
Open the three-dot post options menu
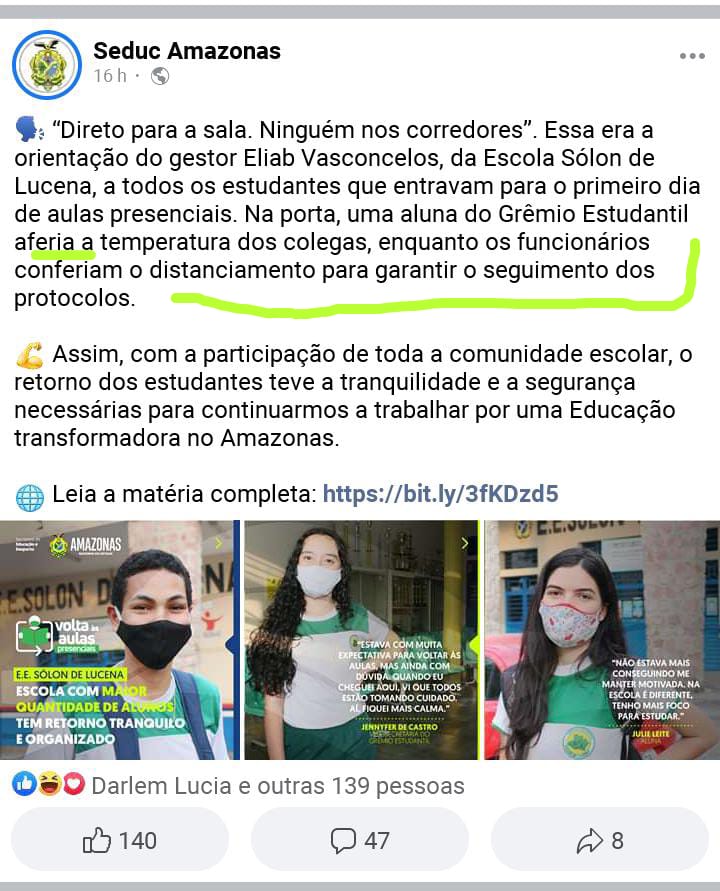692,56
